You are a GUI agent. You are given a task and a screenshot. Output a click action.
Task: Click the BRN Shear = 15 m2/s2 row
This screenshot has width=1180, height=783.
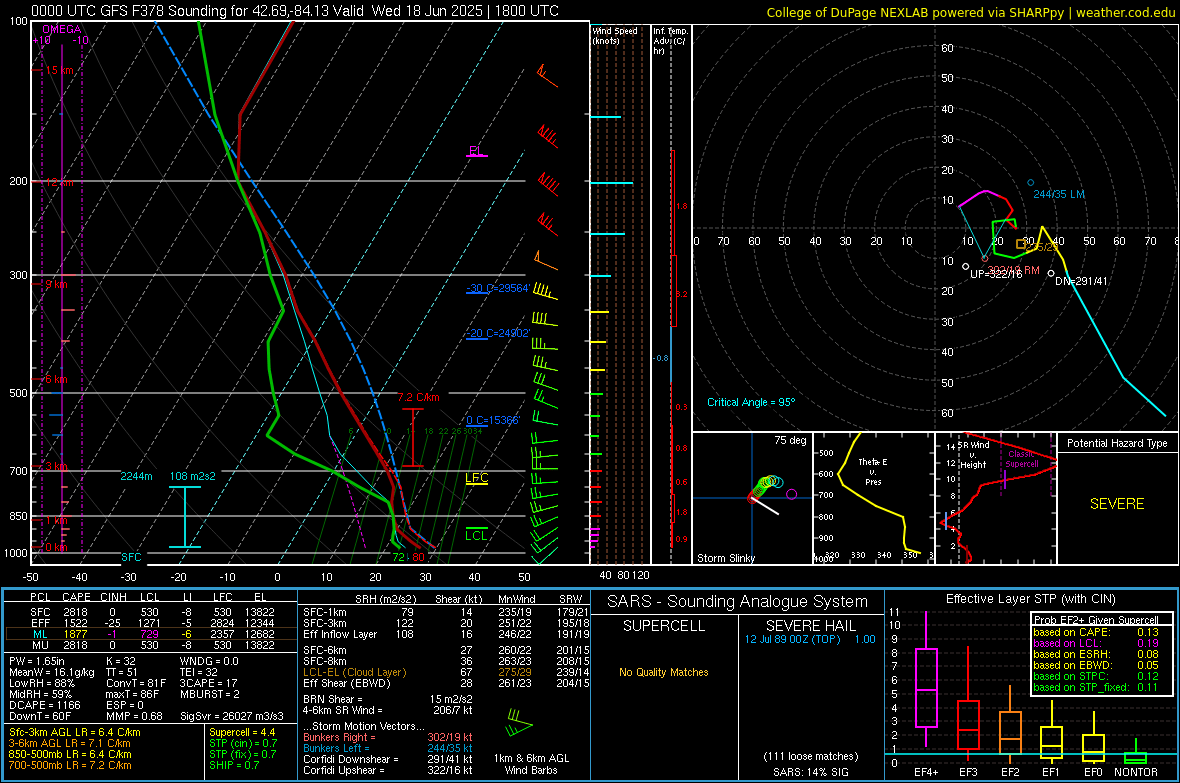point(388,699)
